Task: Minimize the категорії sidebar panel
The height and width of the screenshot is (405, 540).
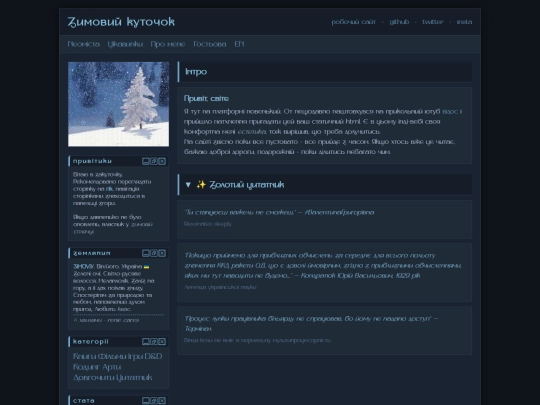Action: tap(146, 342)
